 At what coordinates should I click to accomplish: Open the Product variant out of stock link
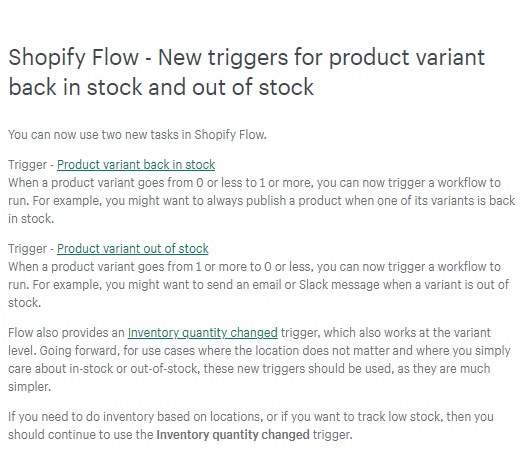[x=133, y=249]
